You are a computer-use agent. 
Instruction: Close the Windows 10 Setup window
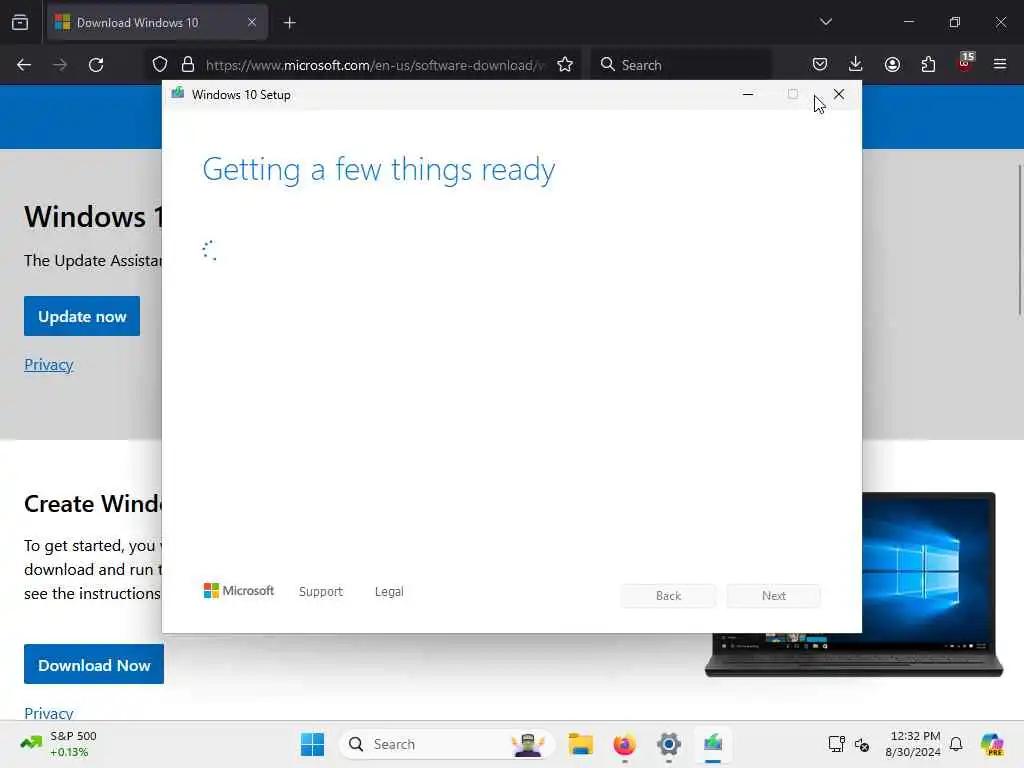click(x=839, y=95)
